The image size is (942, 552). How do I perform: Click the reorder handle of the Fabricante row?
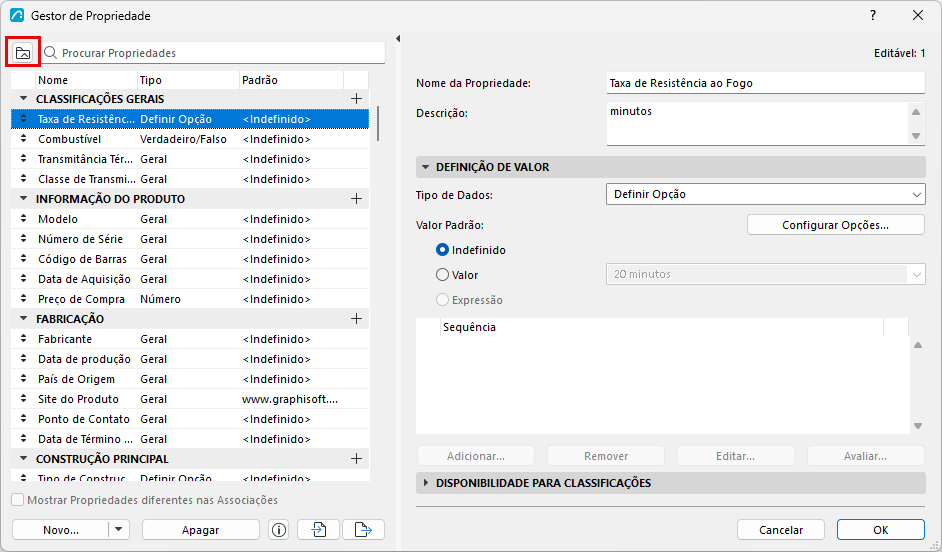tap(23, 339)
